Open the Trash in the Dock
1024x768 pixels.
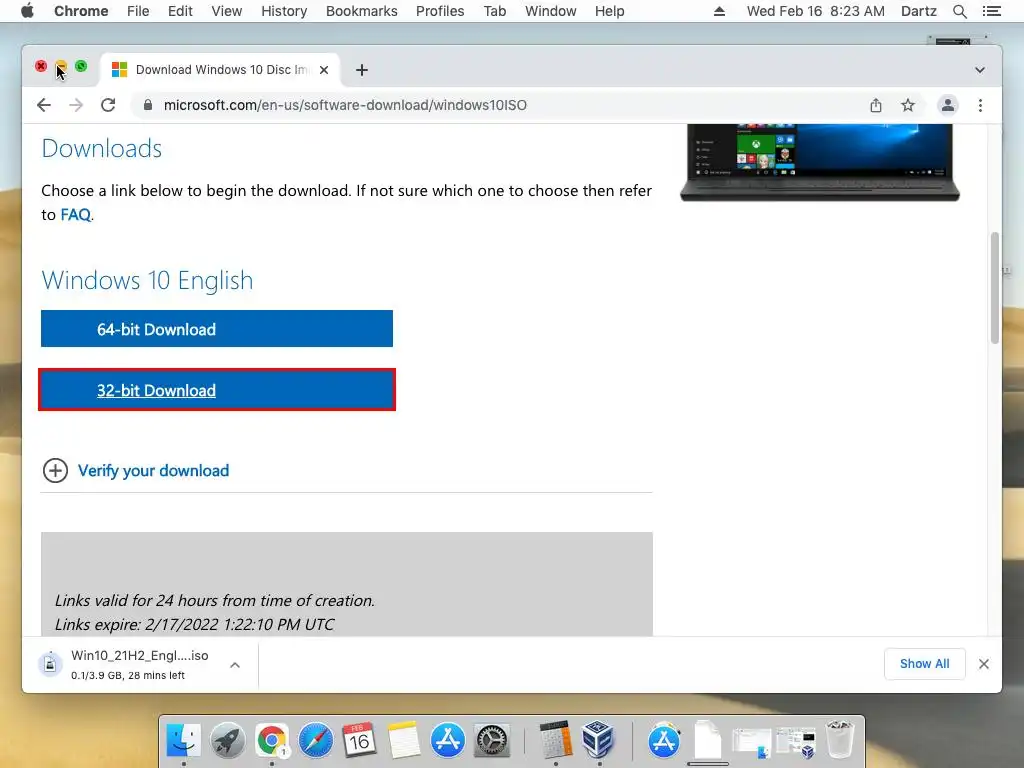pyautogui.click(x=840, y=741)
